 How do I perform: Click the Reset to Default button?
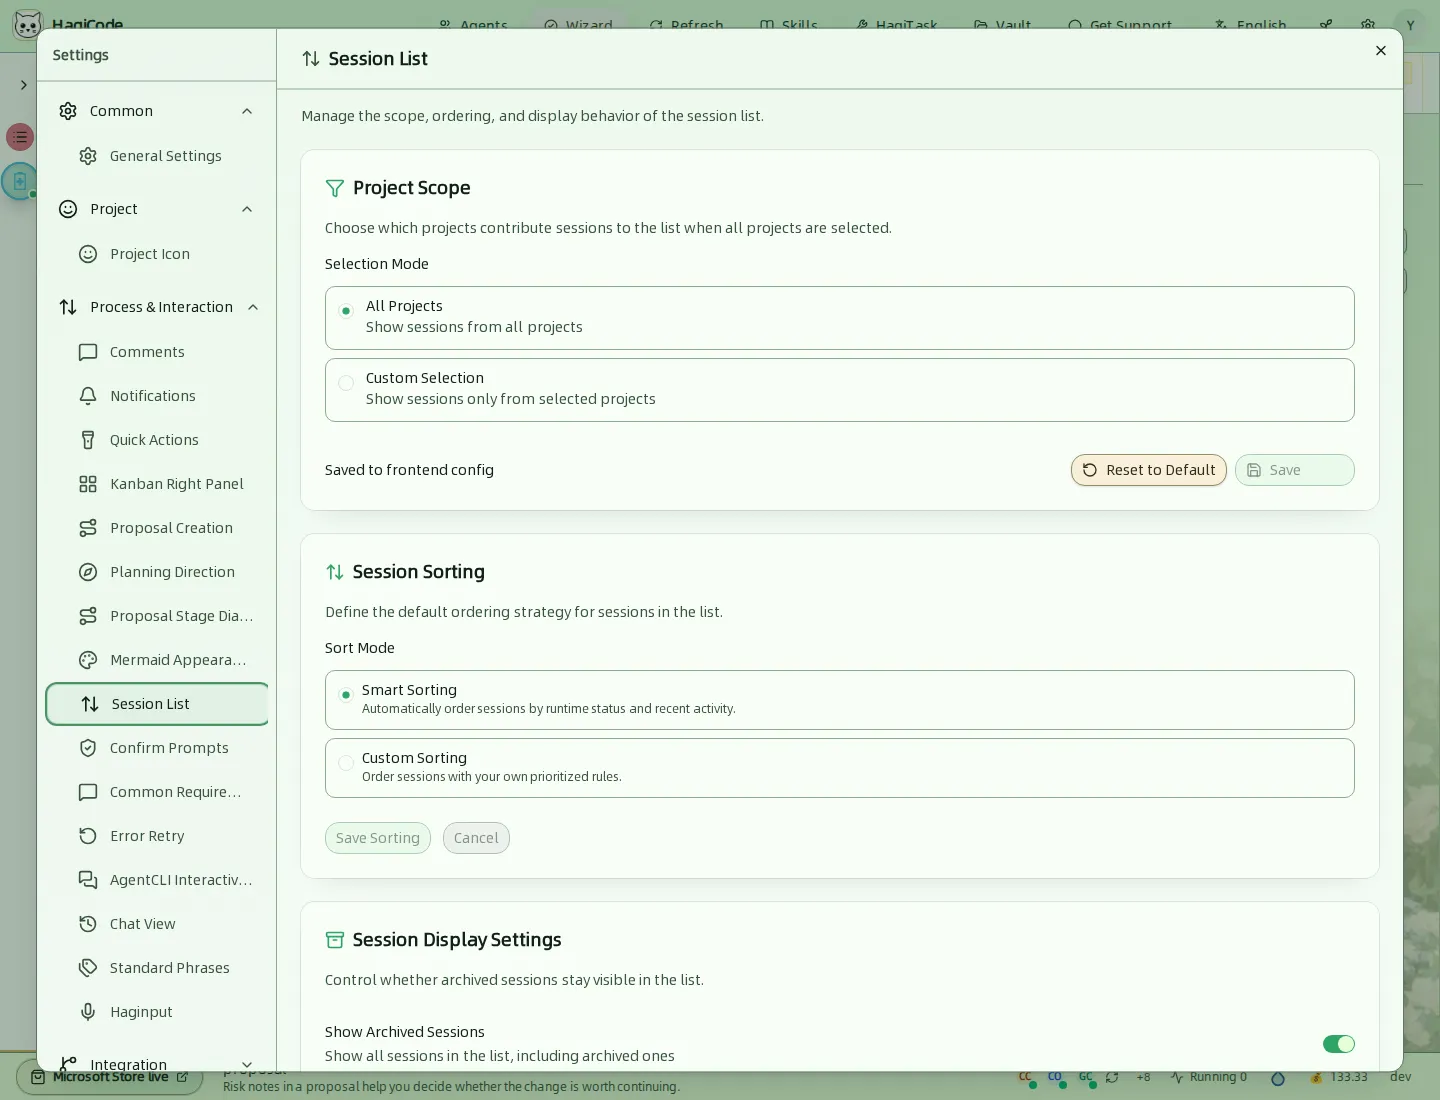pos(1149,470)
